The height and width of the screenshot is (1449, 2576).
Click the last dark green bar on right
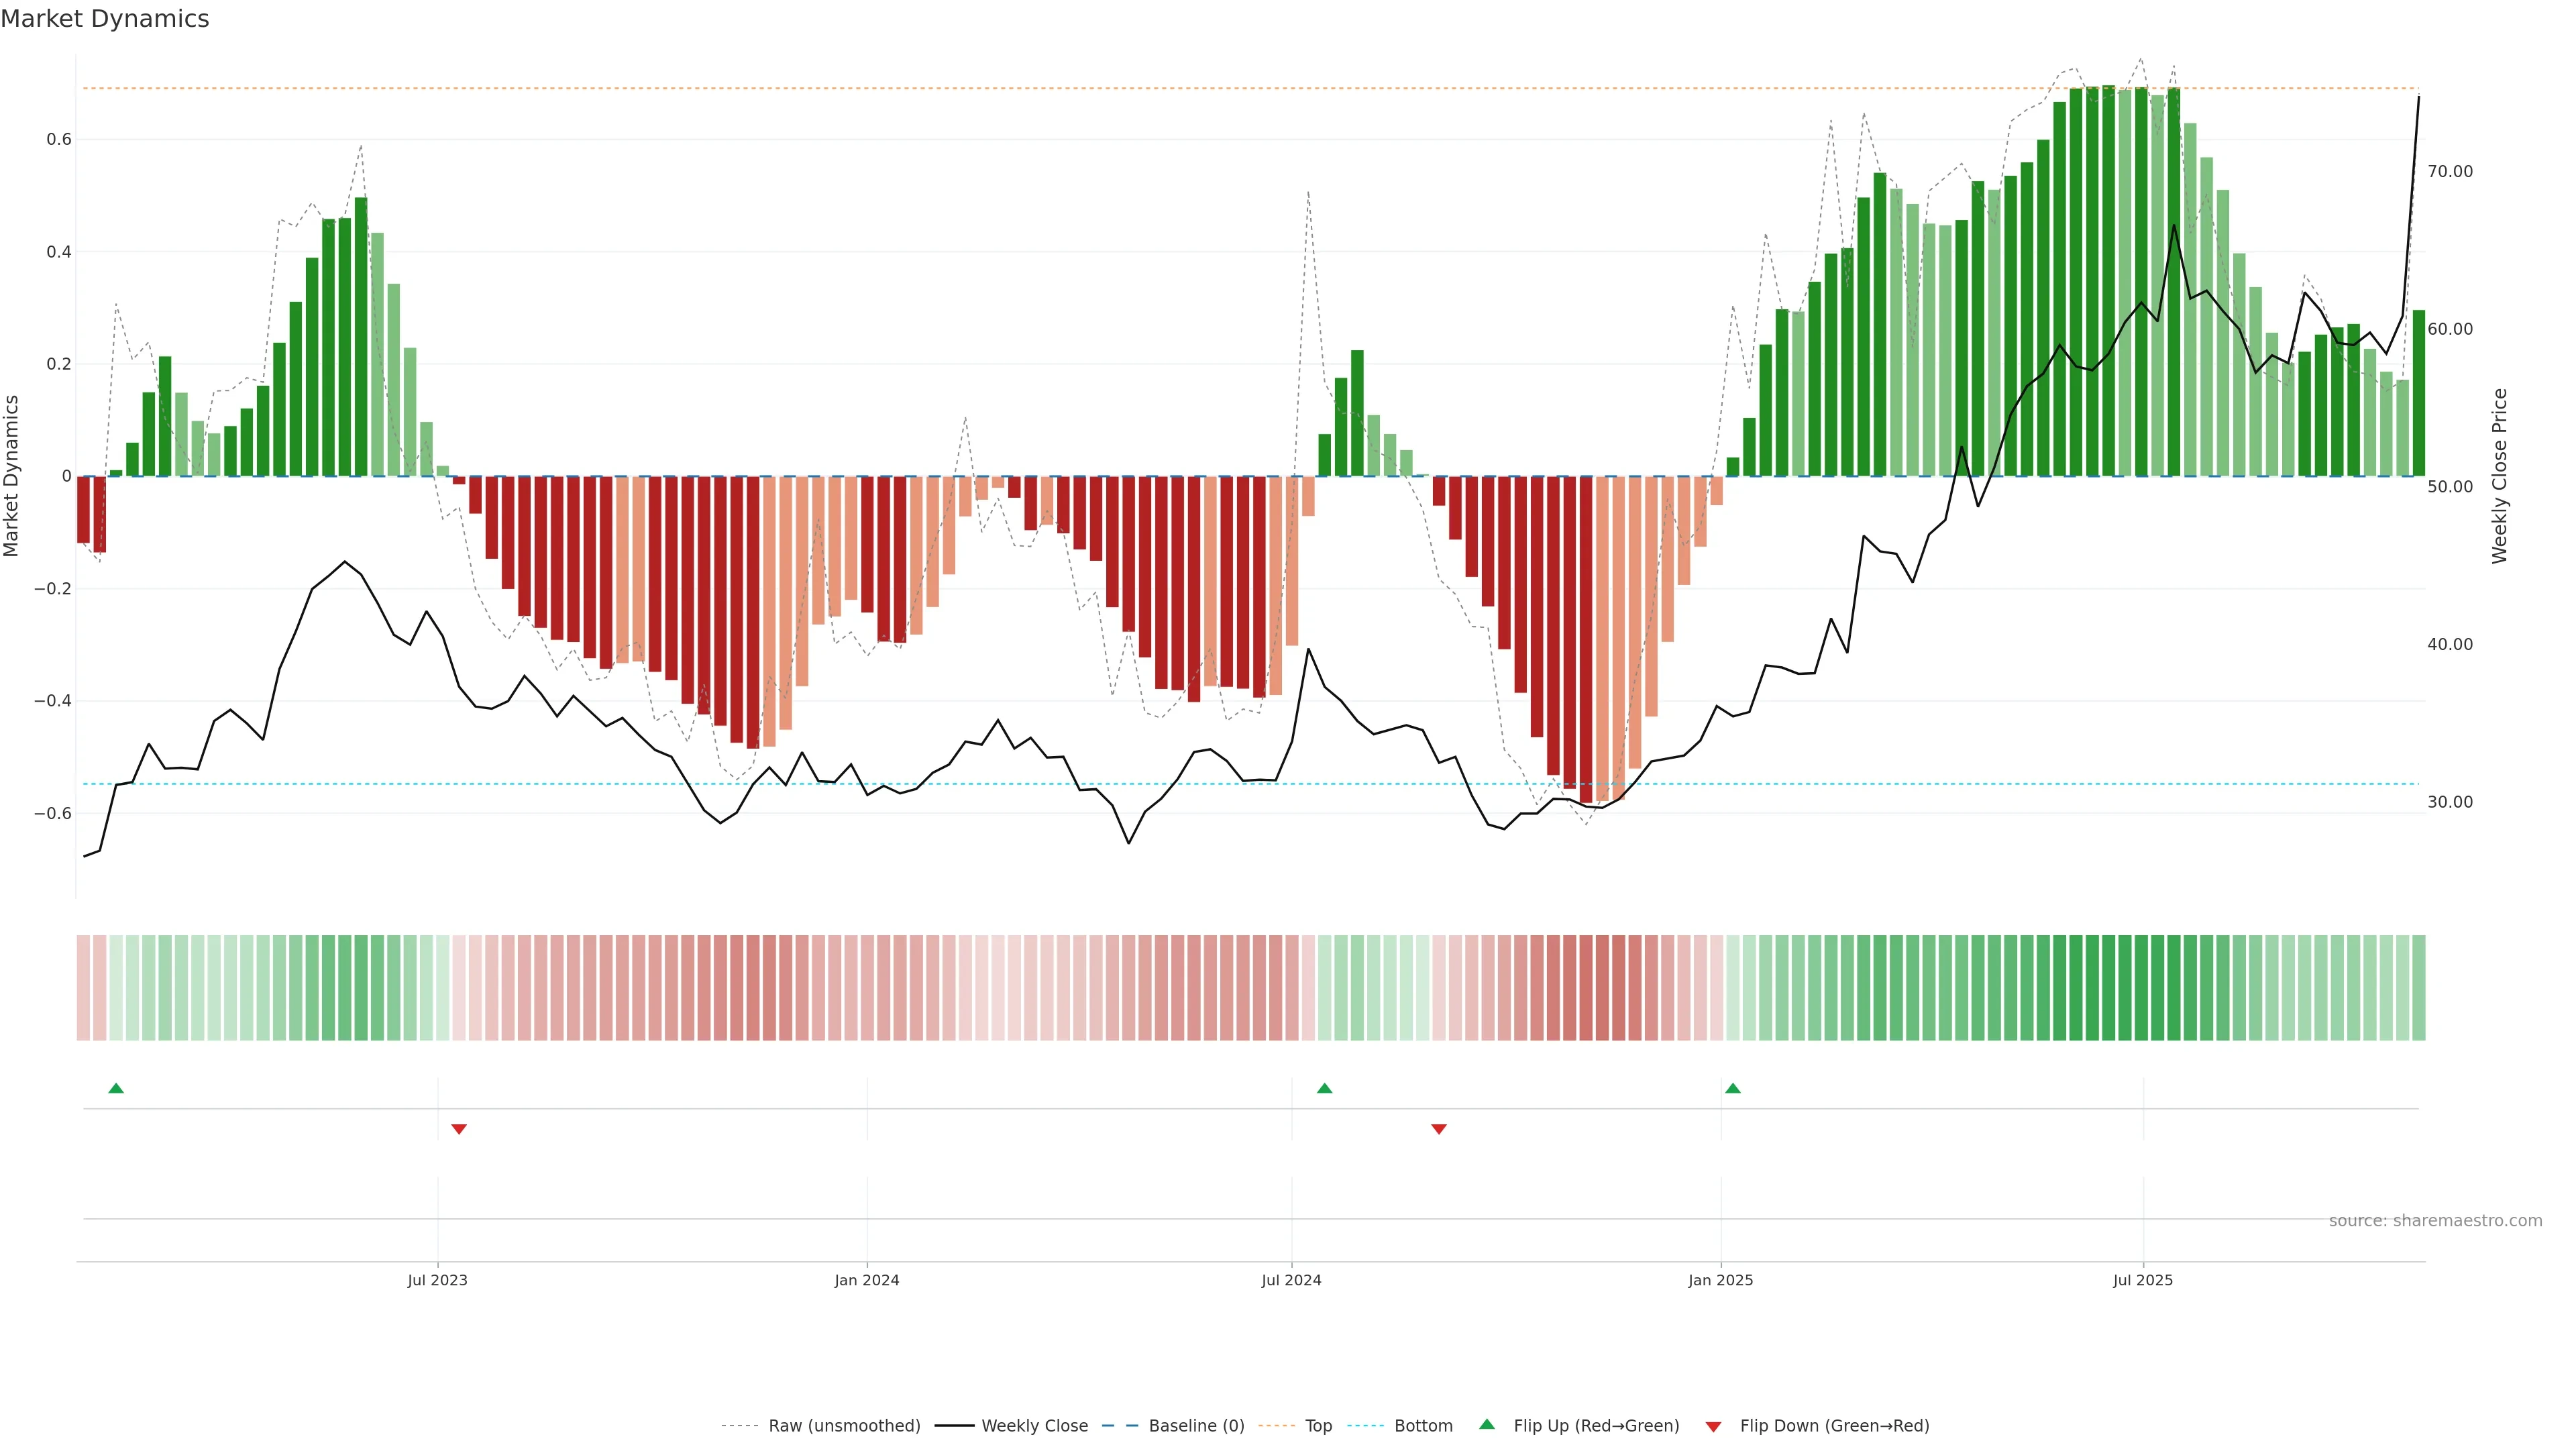pyautogui.click(x=2418, y=393)
